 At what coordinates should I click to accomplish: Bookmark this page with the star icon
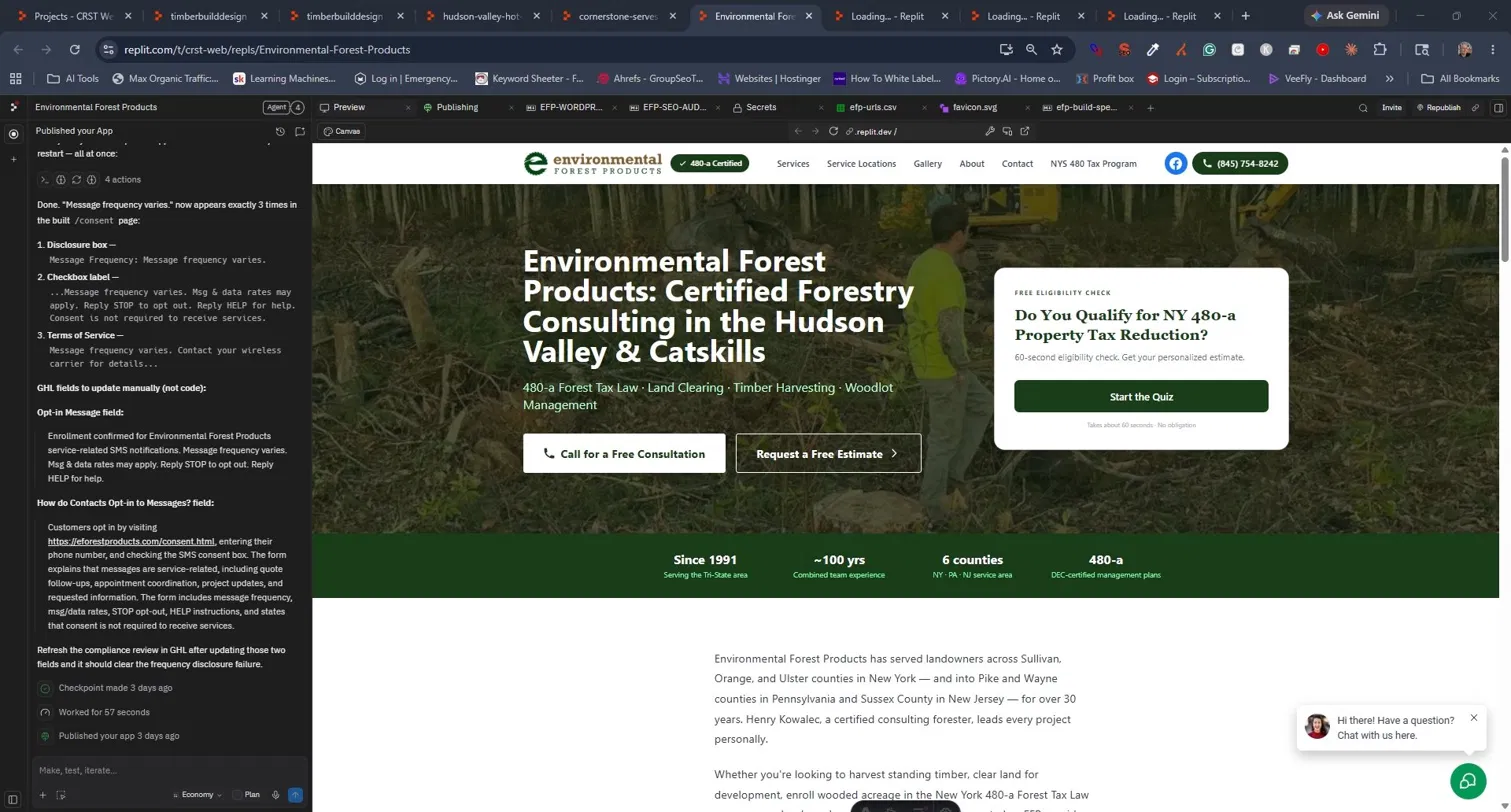(x=1057, y=49)
